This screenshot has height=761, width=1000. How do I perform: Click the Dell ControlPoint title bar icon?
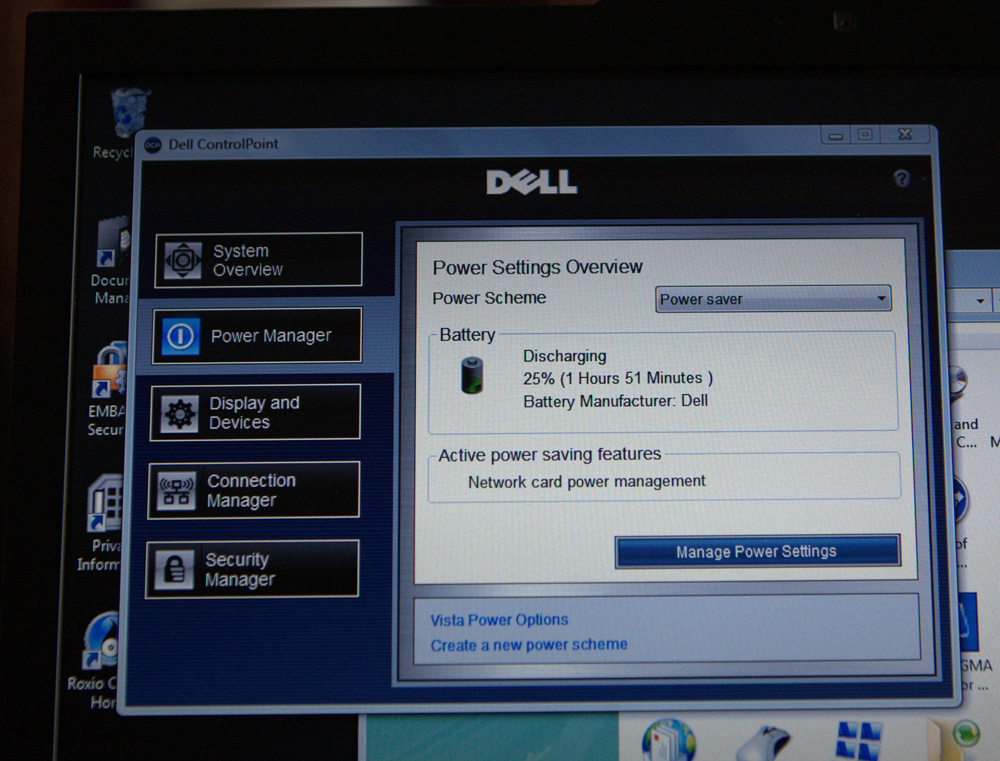coord(153,144)
